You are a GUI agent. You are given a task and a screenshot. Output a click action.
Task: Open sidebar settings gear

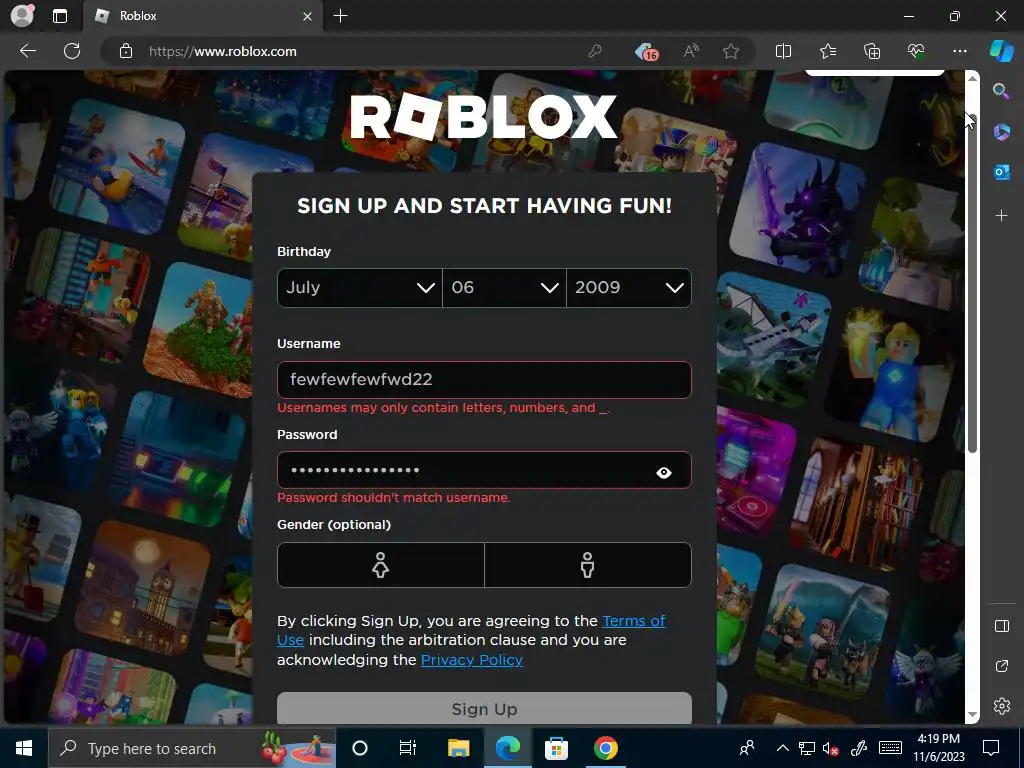(1001, 706)
